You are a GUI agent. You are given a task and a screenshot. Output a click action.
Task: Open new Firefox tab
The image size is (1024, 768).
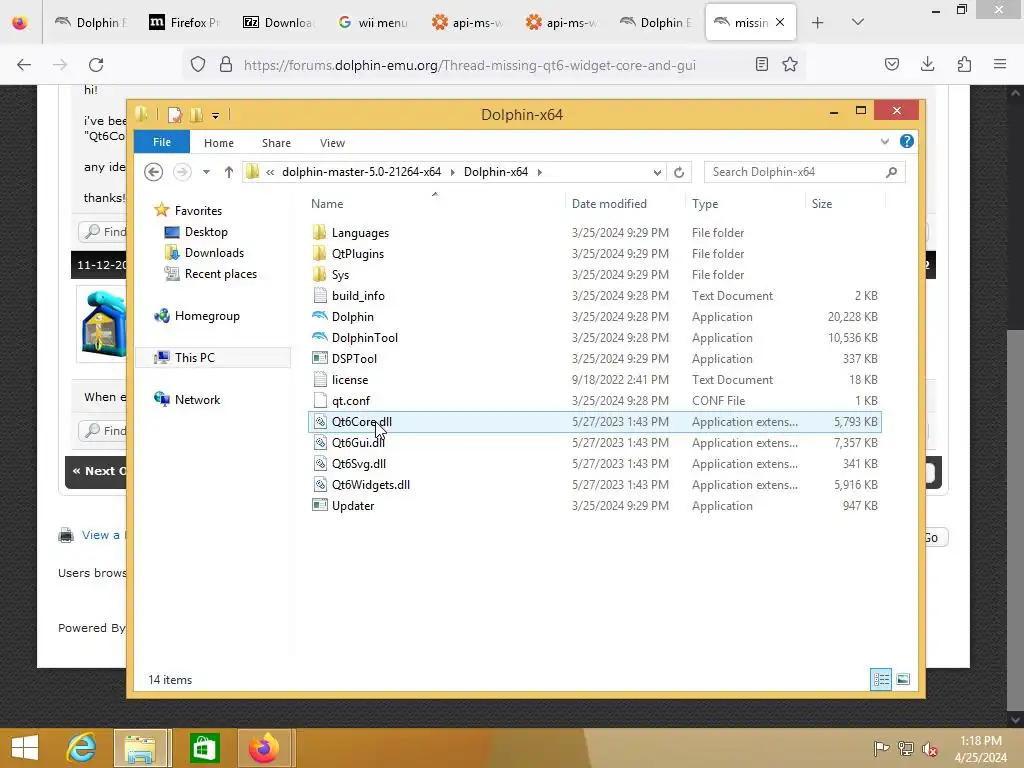(x=817, y=22)
